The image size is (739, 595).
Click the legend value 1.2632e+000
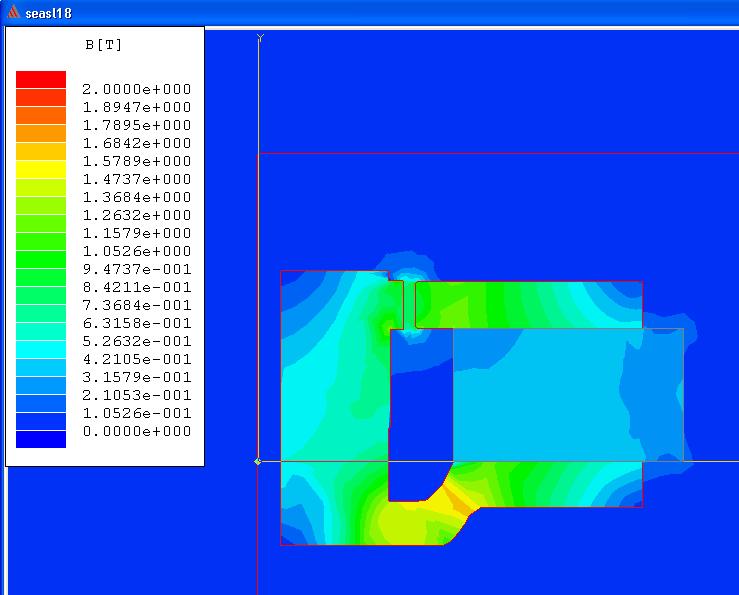137,215
